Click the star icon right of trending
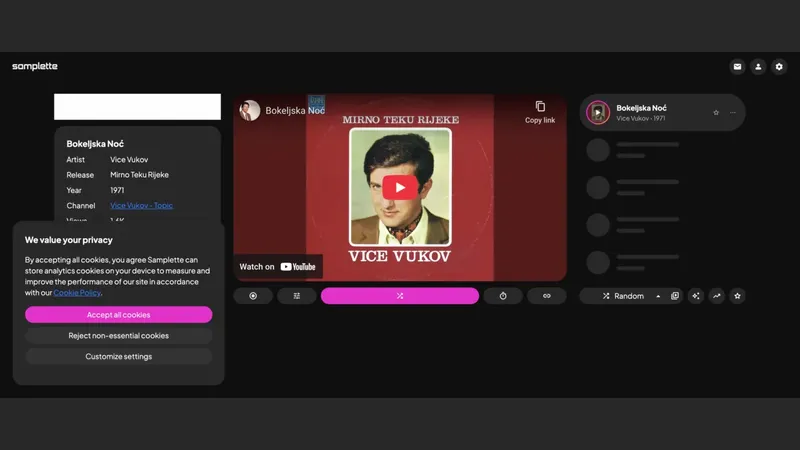The height and width of the screenshot is (450, 800). (x=738, y=296)
